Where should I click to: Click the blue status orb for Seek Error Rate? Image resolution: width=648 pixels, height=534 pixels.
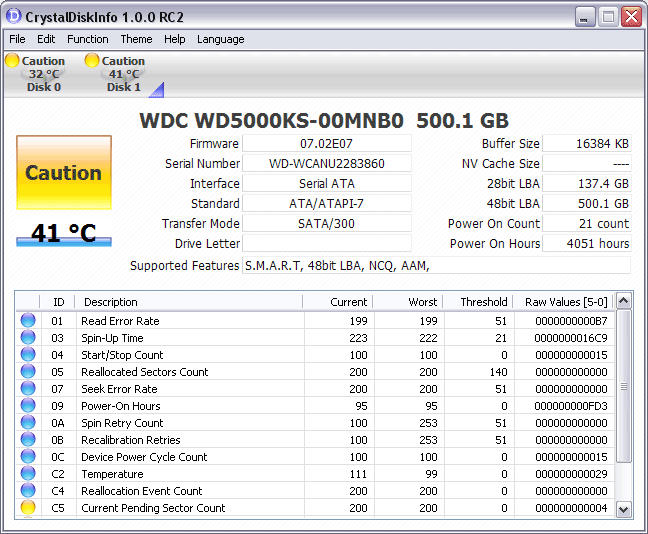pyautogui.click(x=28, y=388)
